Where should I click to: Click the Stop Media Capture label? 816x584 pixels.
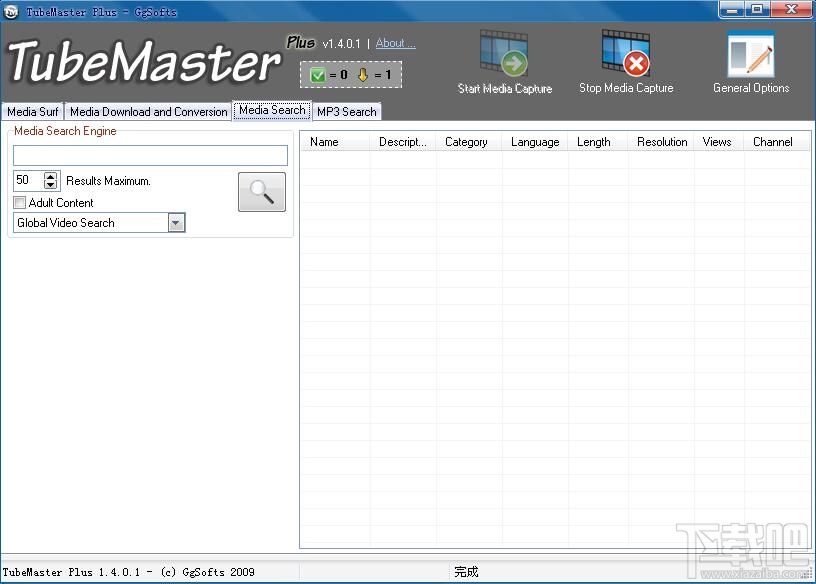point(626,88)
